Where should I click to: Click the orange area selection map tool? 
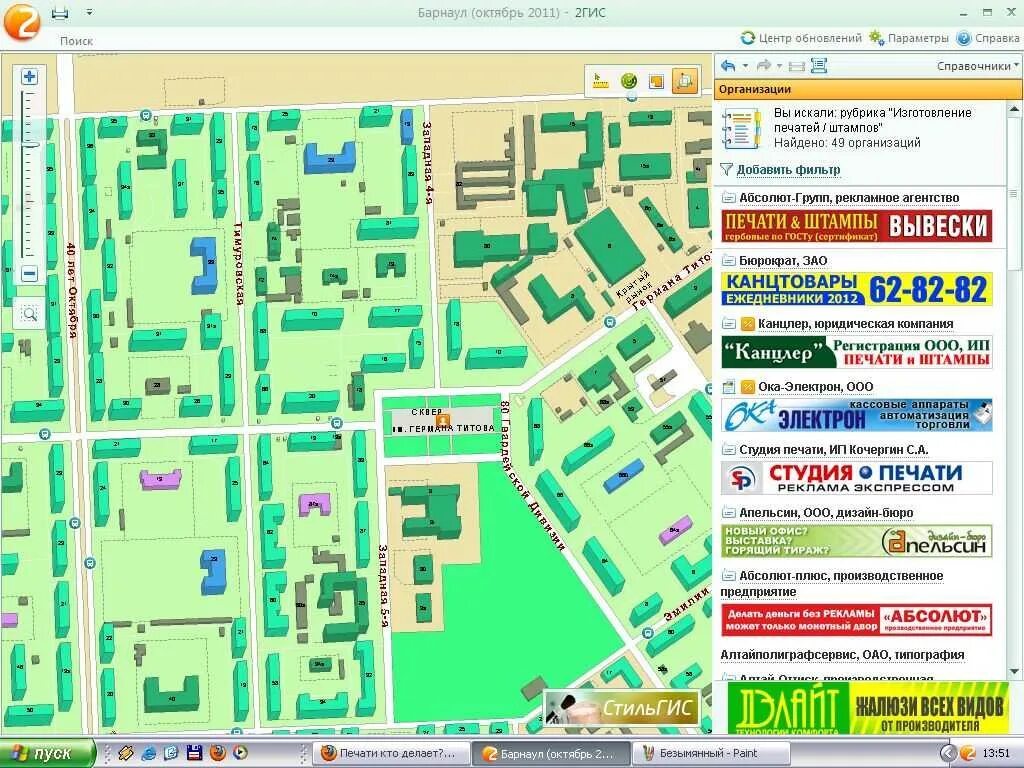click(x=656, y=81)
